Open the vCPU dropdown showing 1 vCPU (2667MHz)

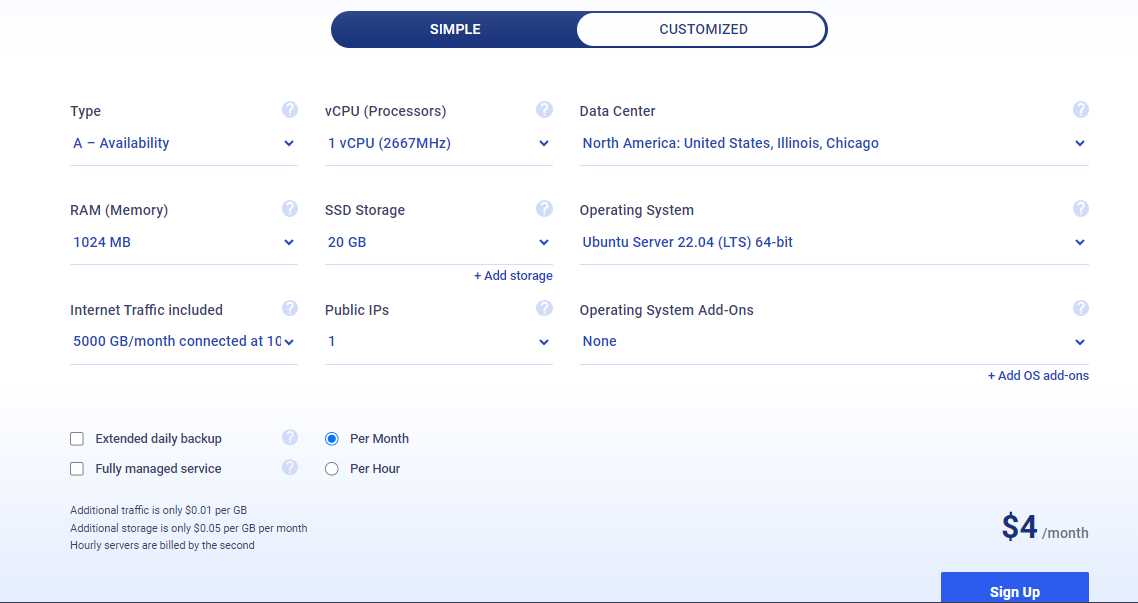(x=438, y=144)
